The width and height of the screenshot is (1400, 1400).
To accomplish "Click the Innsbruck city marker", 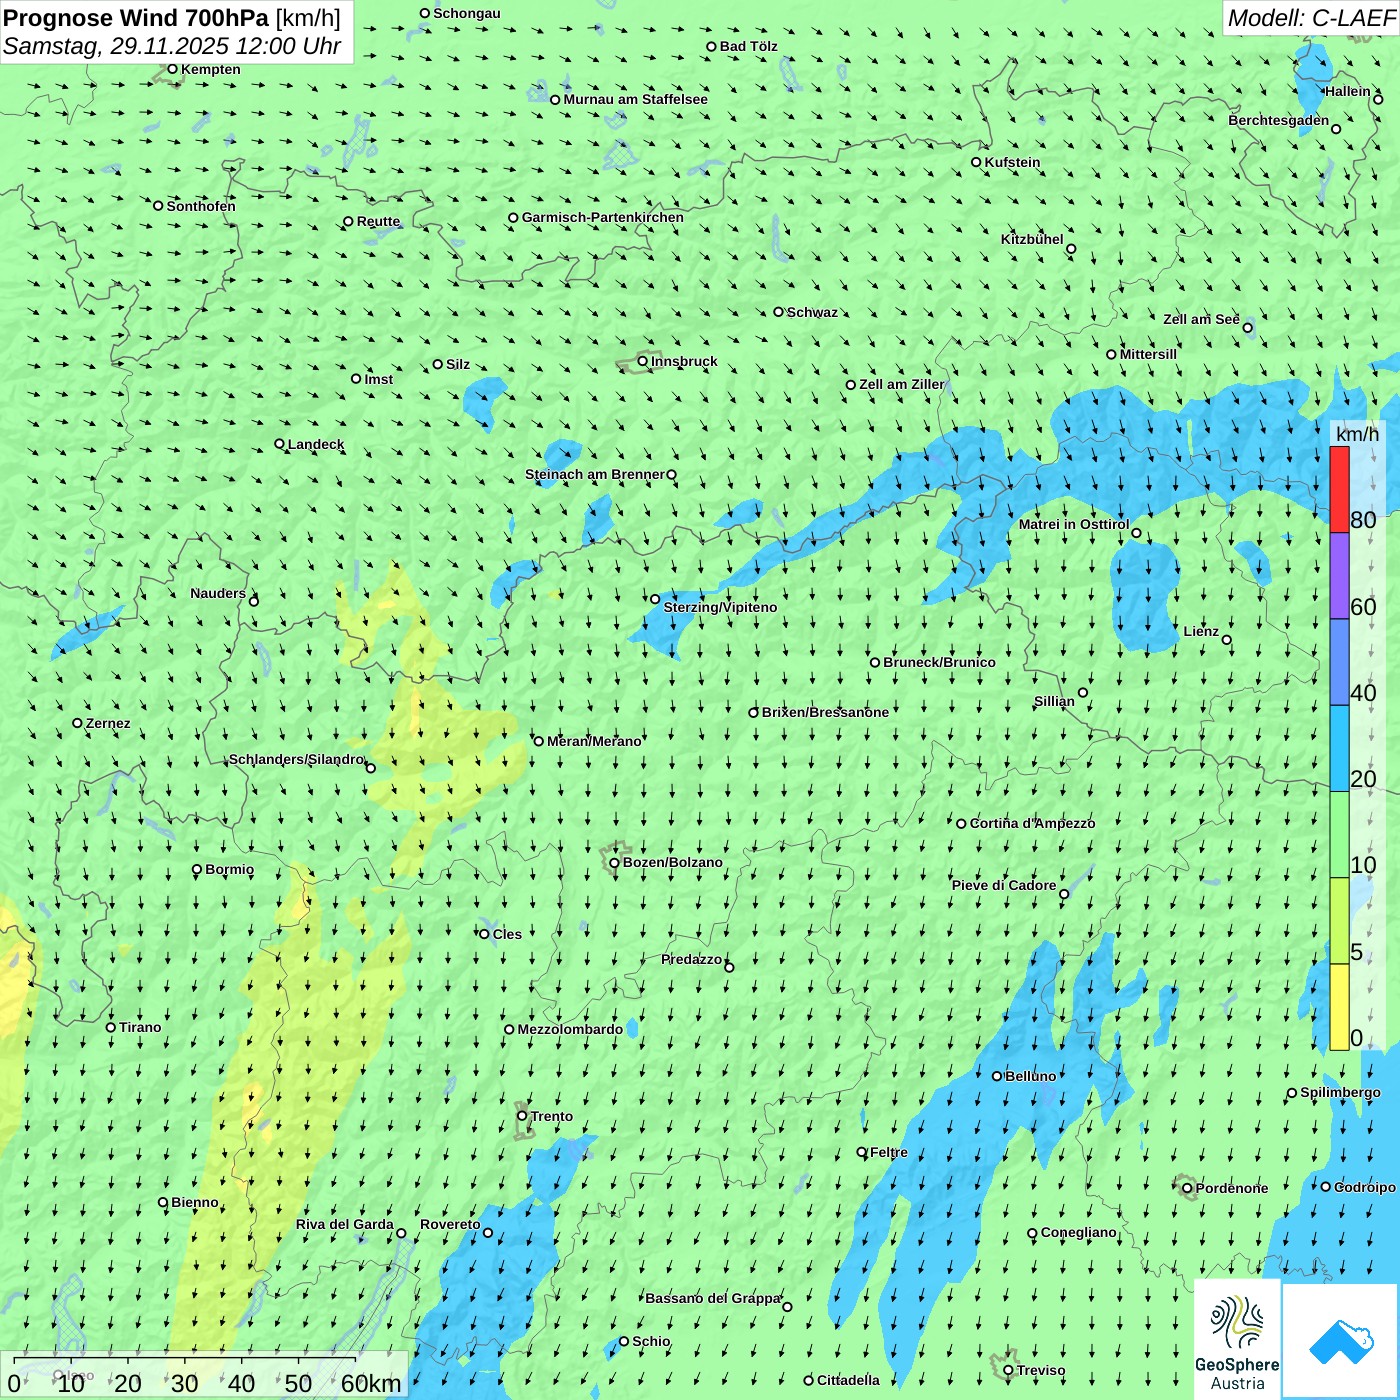I will tap(643, 361).
